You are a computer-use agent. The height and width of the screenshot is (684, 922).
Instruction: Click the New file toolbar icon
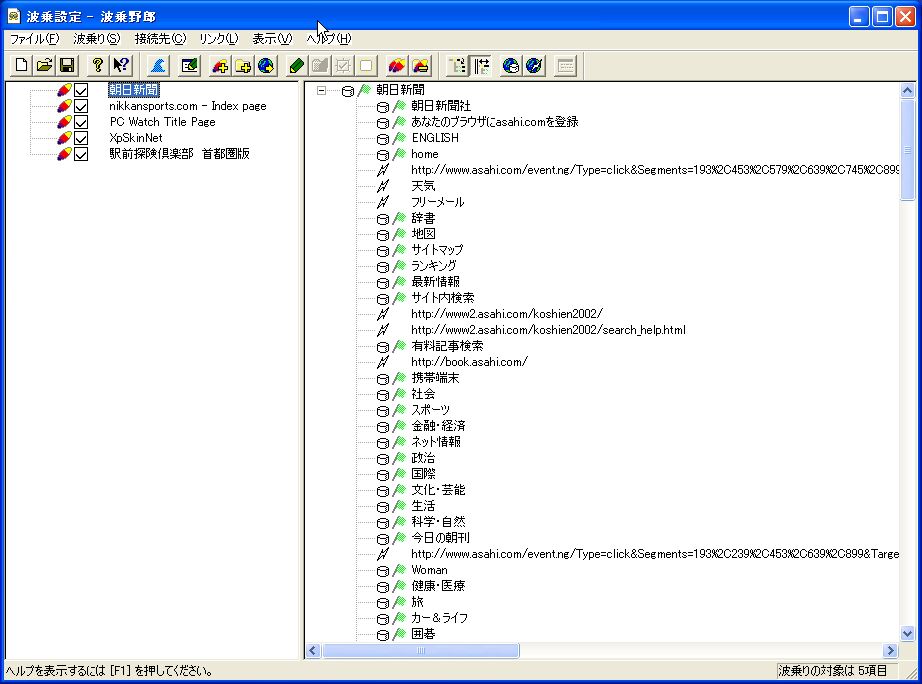point(21,65)
